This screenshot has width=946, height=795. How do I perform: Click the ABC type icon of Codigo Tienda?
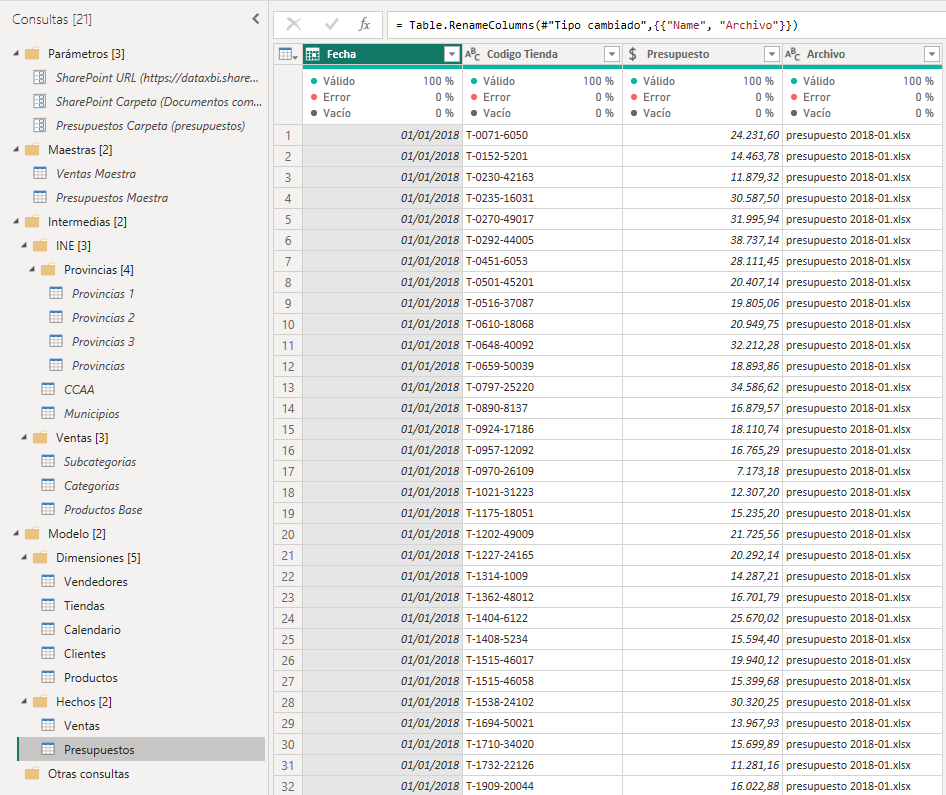click(472, 54)
